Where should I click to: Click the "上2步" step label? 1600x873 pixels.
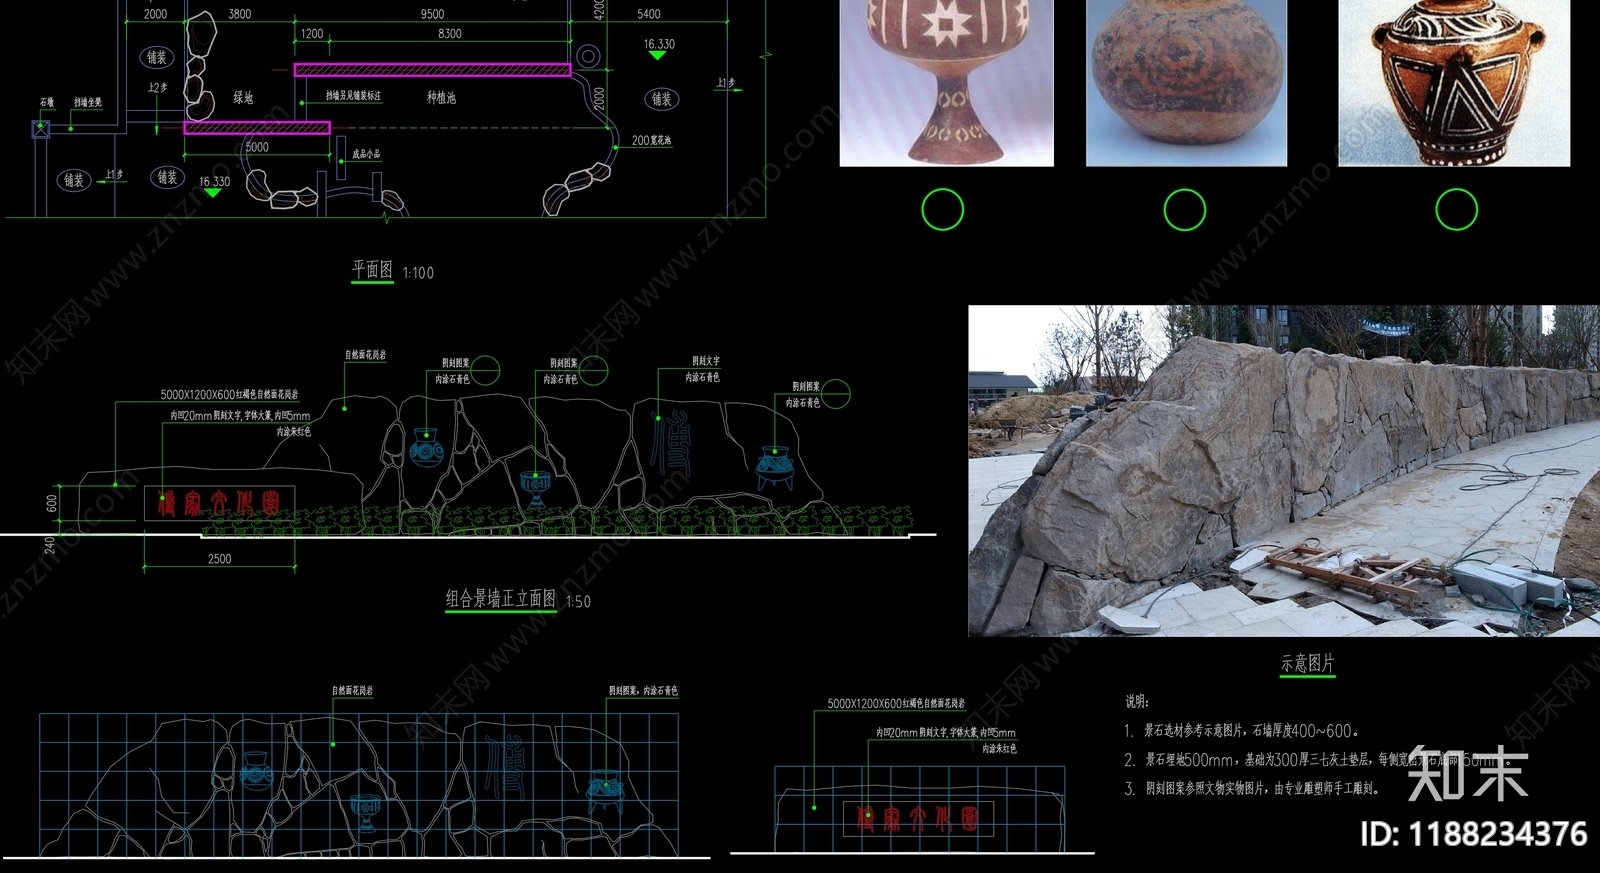[x=157, y=88]
